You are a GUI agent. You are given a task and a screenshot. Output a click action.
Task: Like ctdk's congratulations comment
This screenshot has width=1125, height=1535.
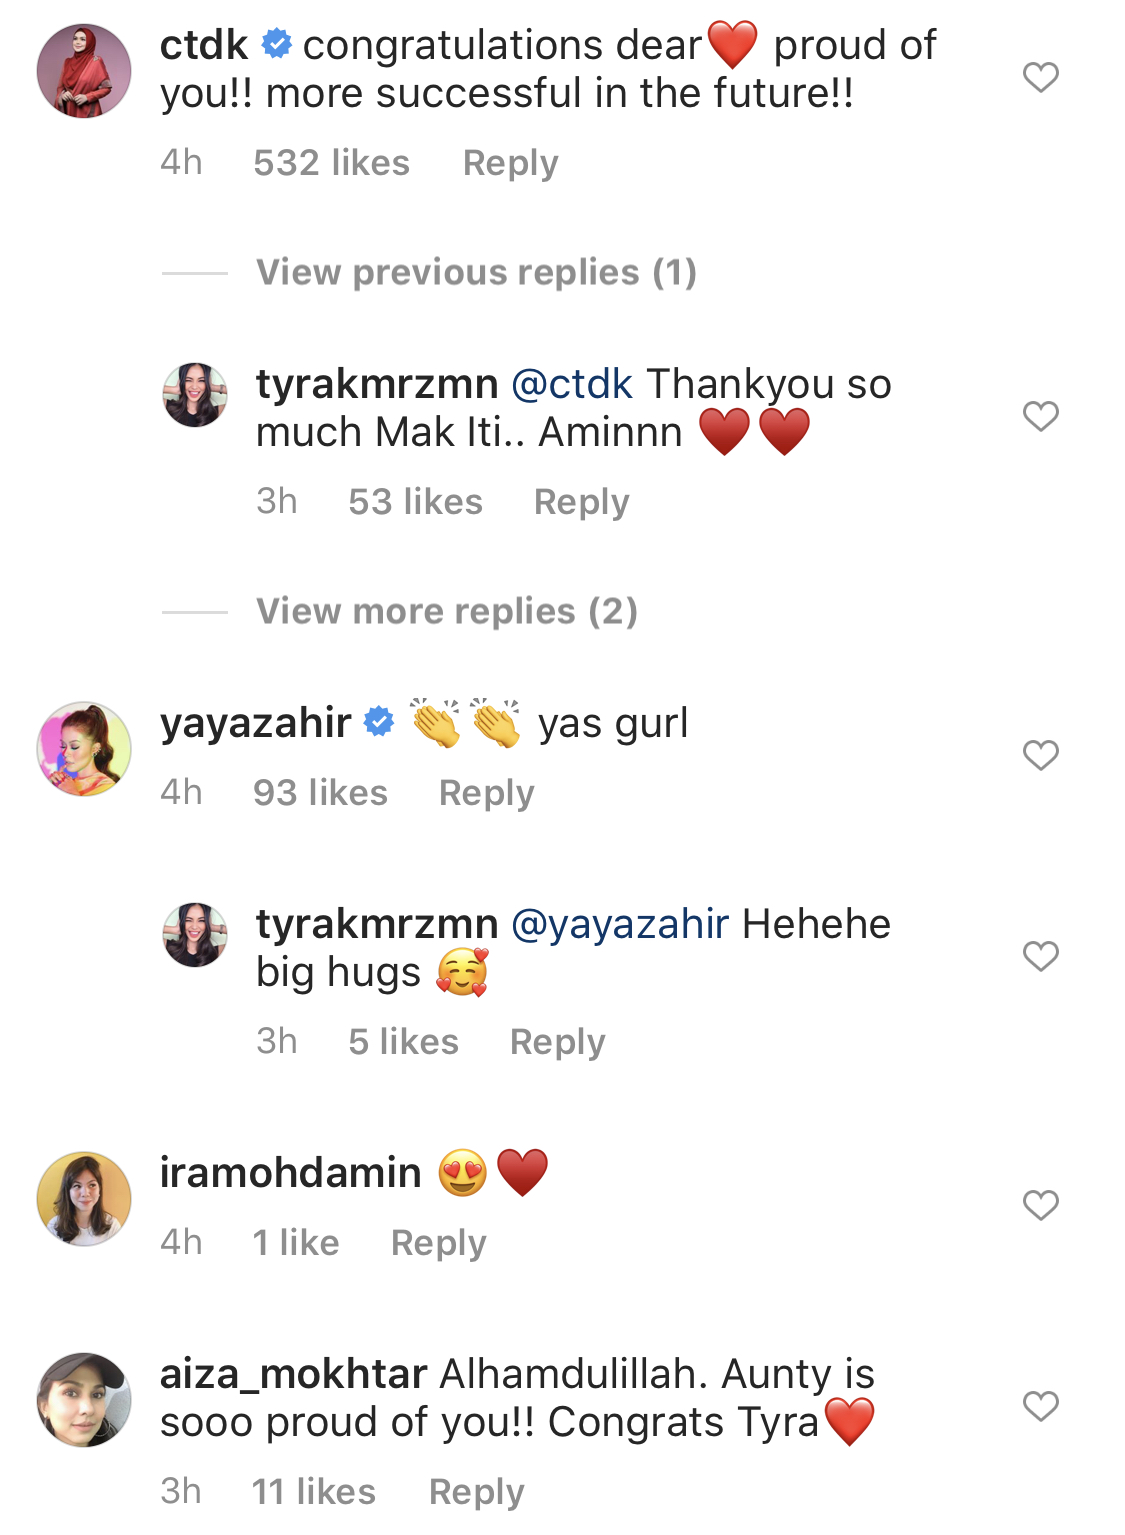click(1040, 77)
